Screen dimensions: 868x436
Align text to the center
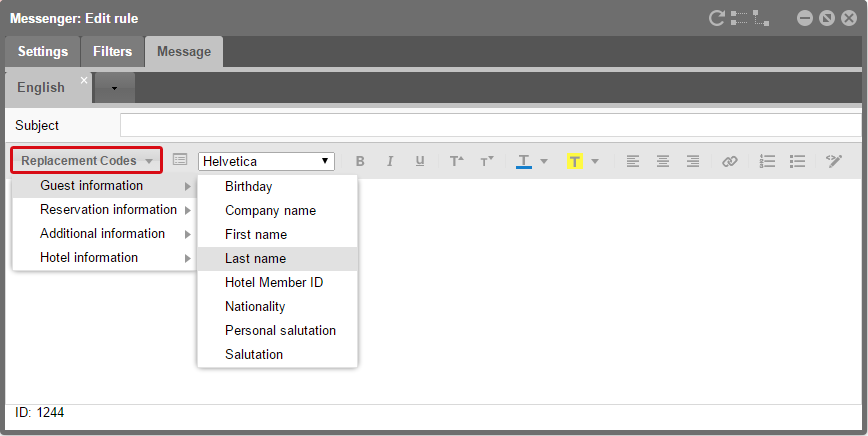tap(662, 161)
